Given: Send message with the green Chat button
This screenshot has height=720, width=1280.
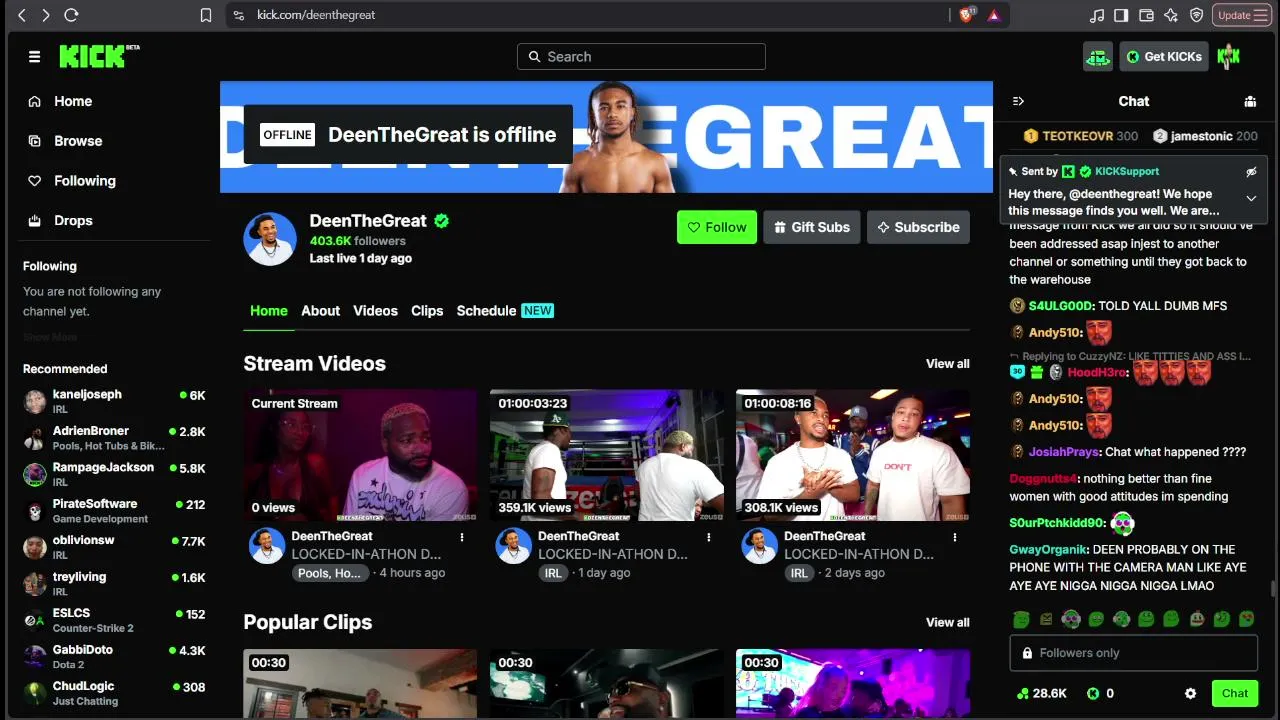Looking at the screenshot, I should tap(1235, 693).
